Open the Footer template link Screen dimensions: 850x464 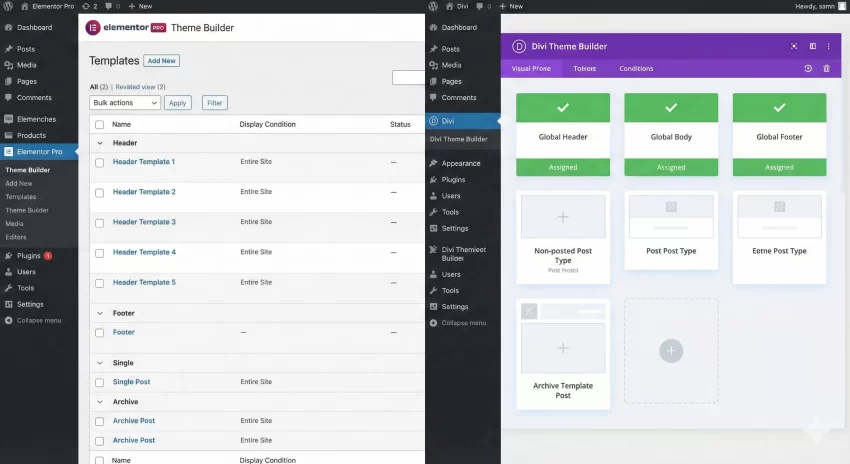click(x=124, y=332)
